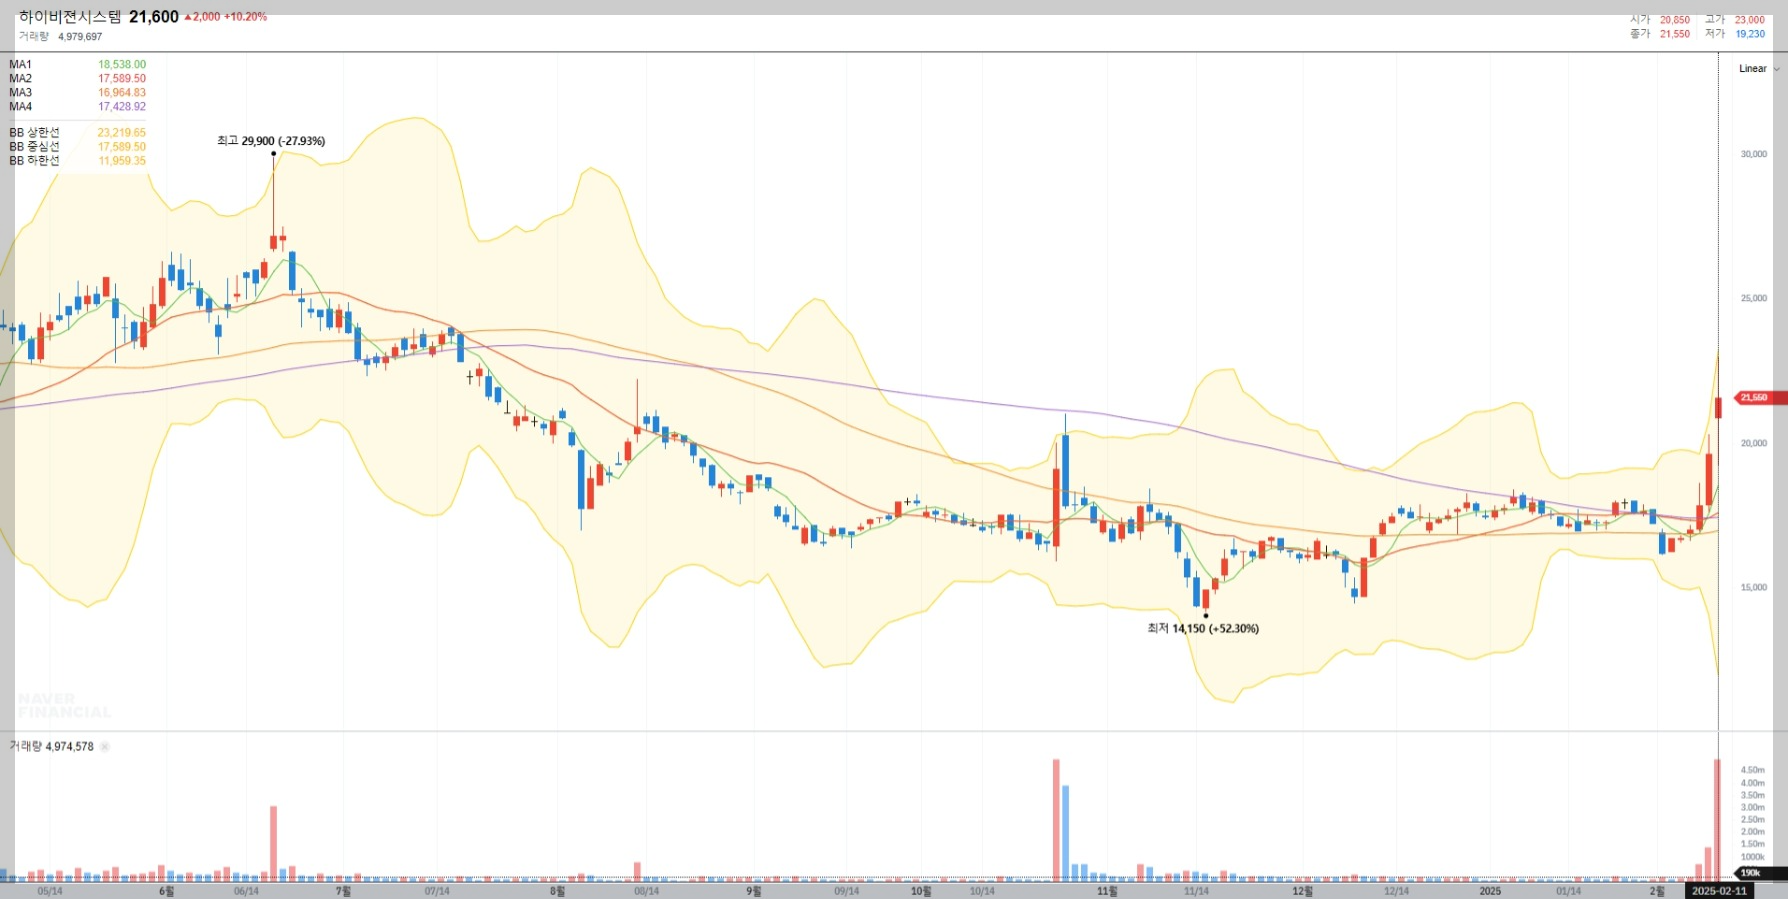Click the 거래량 4,979,697 header value
1788x899 pixels.
coord(80,37)
